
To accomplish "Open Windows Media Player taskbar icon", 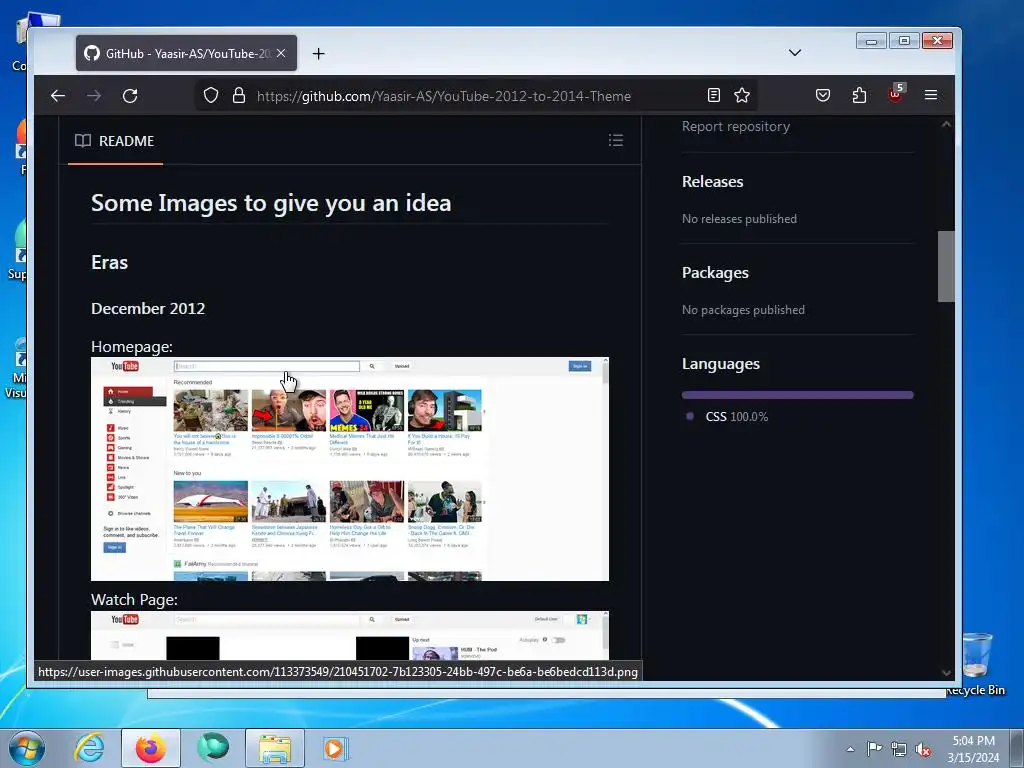I will click(336, 748).
